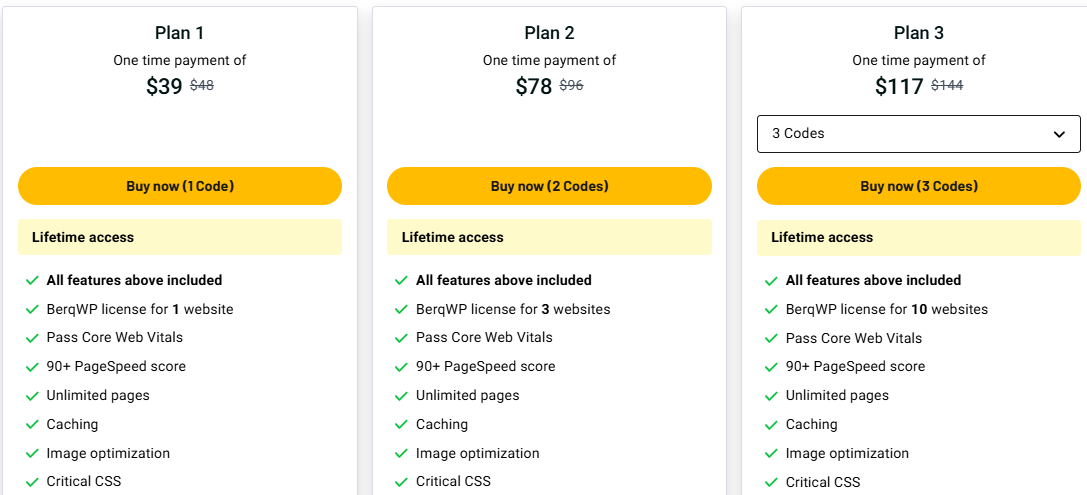Click checkmark next to BerqWP license for 10 websites
1087x495 pixels.
pyautogui.click(x=771, y=310)
